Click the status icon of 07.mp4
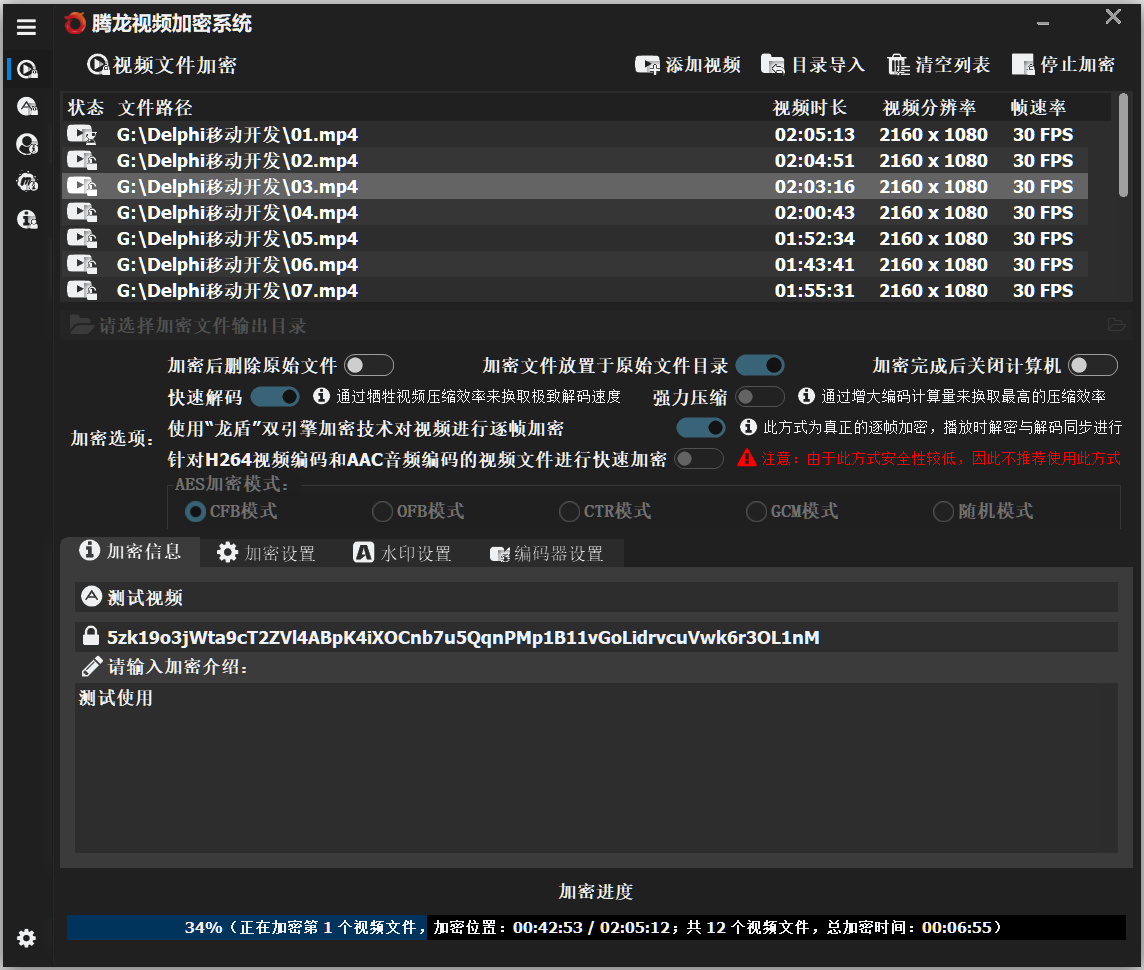This screenshot has height=970, width=1144. click(x=82, y=290)
